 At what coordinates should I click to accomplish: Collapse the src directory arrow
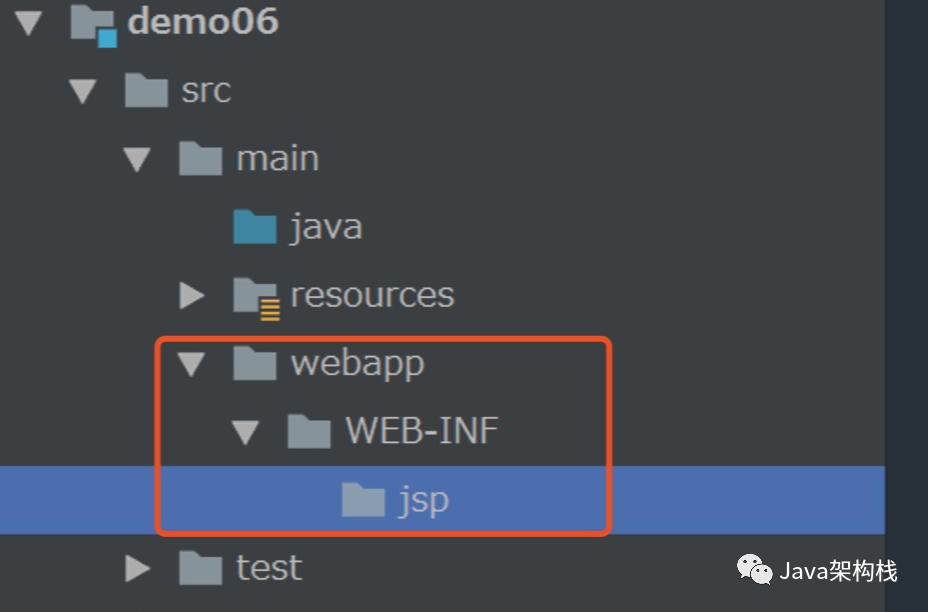(83, 92)
